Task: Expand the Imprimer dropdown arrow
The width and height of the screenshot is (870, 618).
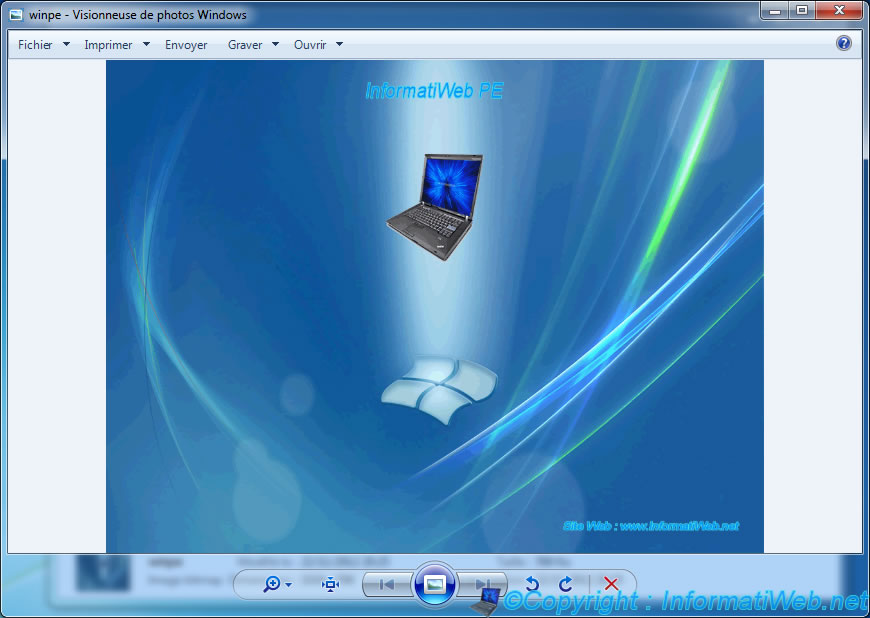Action: point(145,44)
